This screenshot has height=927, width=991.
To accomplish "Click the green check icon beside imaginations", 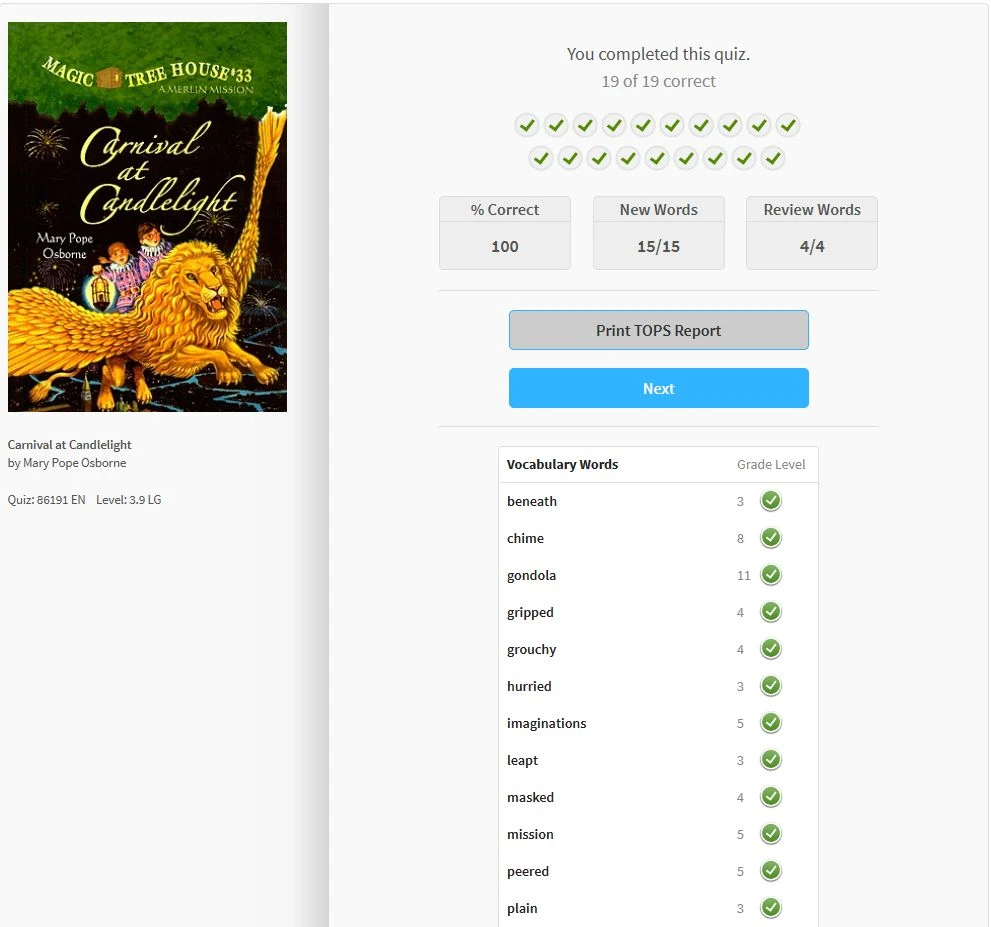I will (770, 722).
